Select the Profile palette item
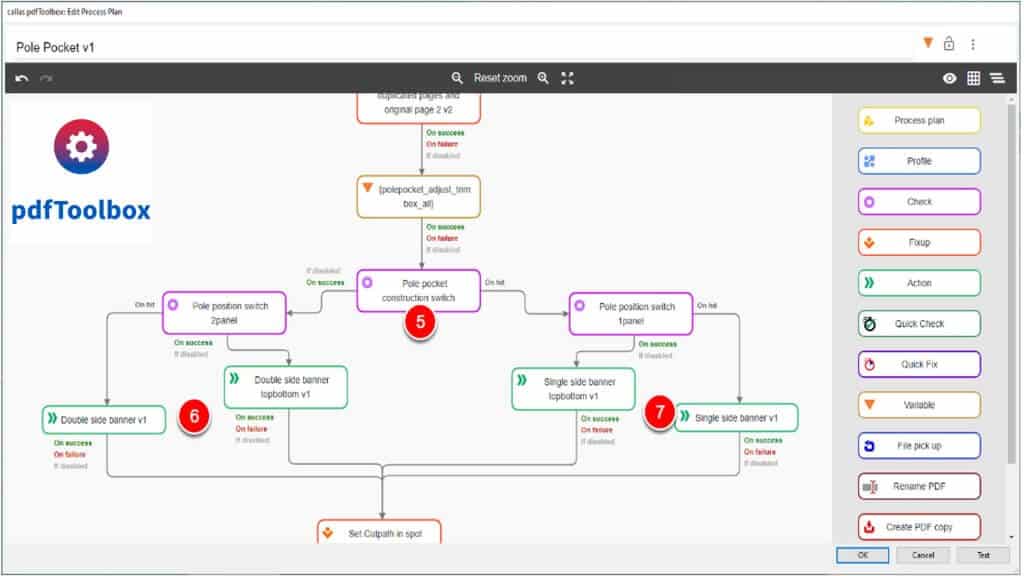This screenshot has width=1024, height=576. 919,161
